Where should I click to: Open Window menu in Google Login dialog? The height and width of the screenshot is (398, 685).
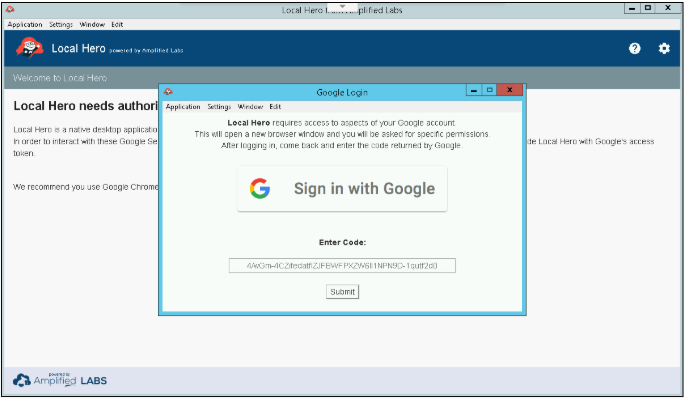[250, 107]
